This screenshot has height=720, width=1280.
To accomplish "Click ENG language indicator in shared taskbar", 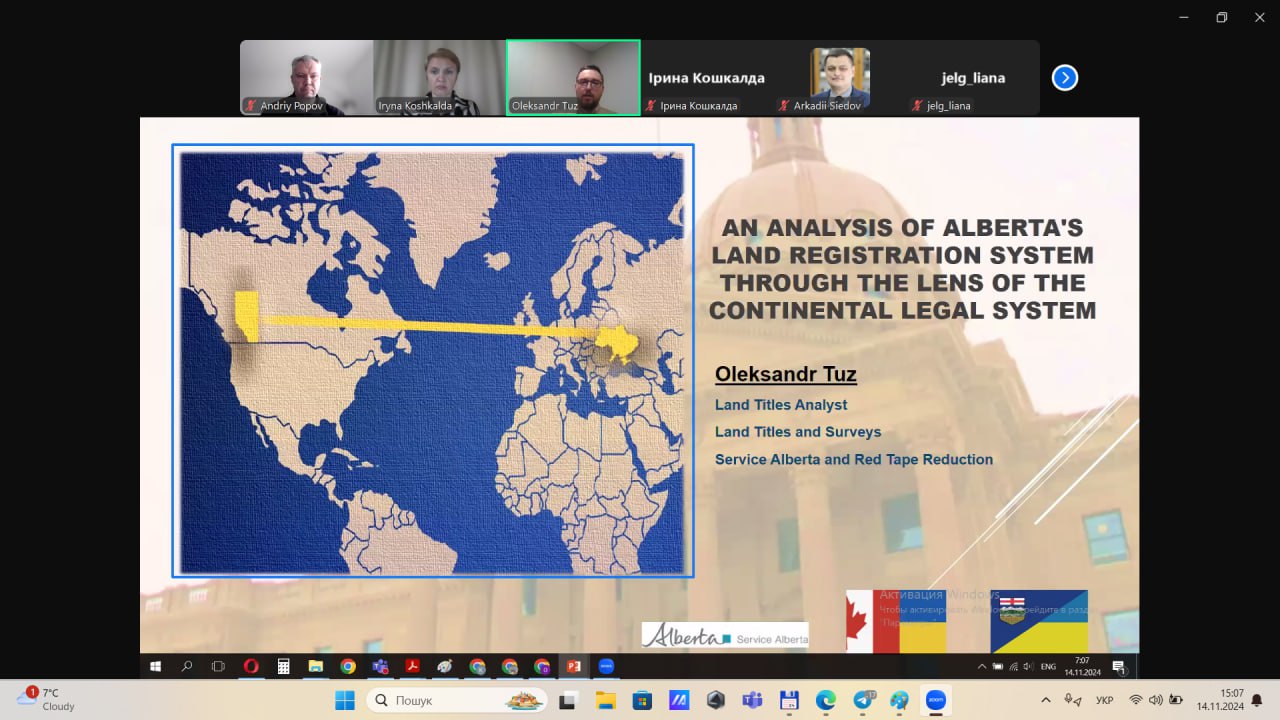I will pyautogui.click(x=1048, y=666).
